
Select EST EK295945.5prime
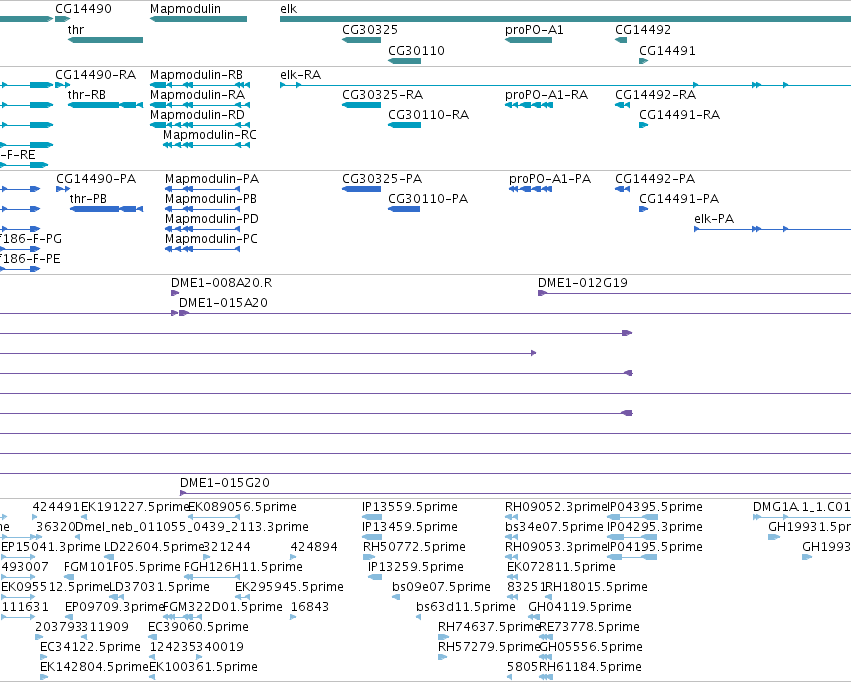(289, 587)
